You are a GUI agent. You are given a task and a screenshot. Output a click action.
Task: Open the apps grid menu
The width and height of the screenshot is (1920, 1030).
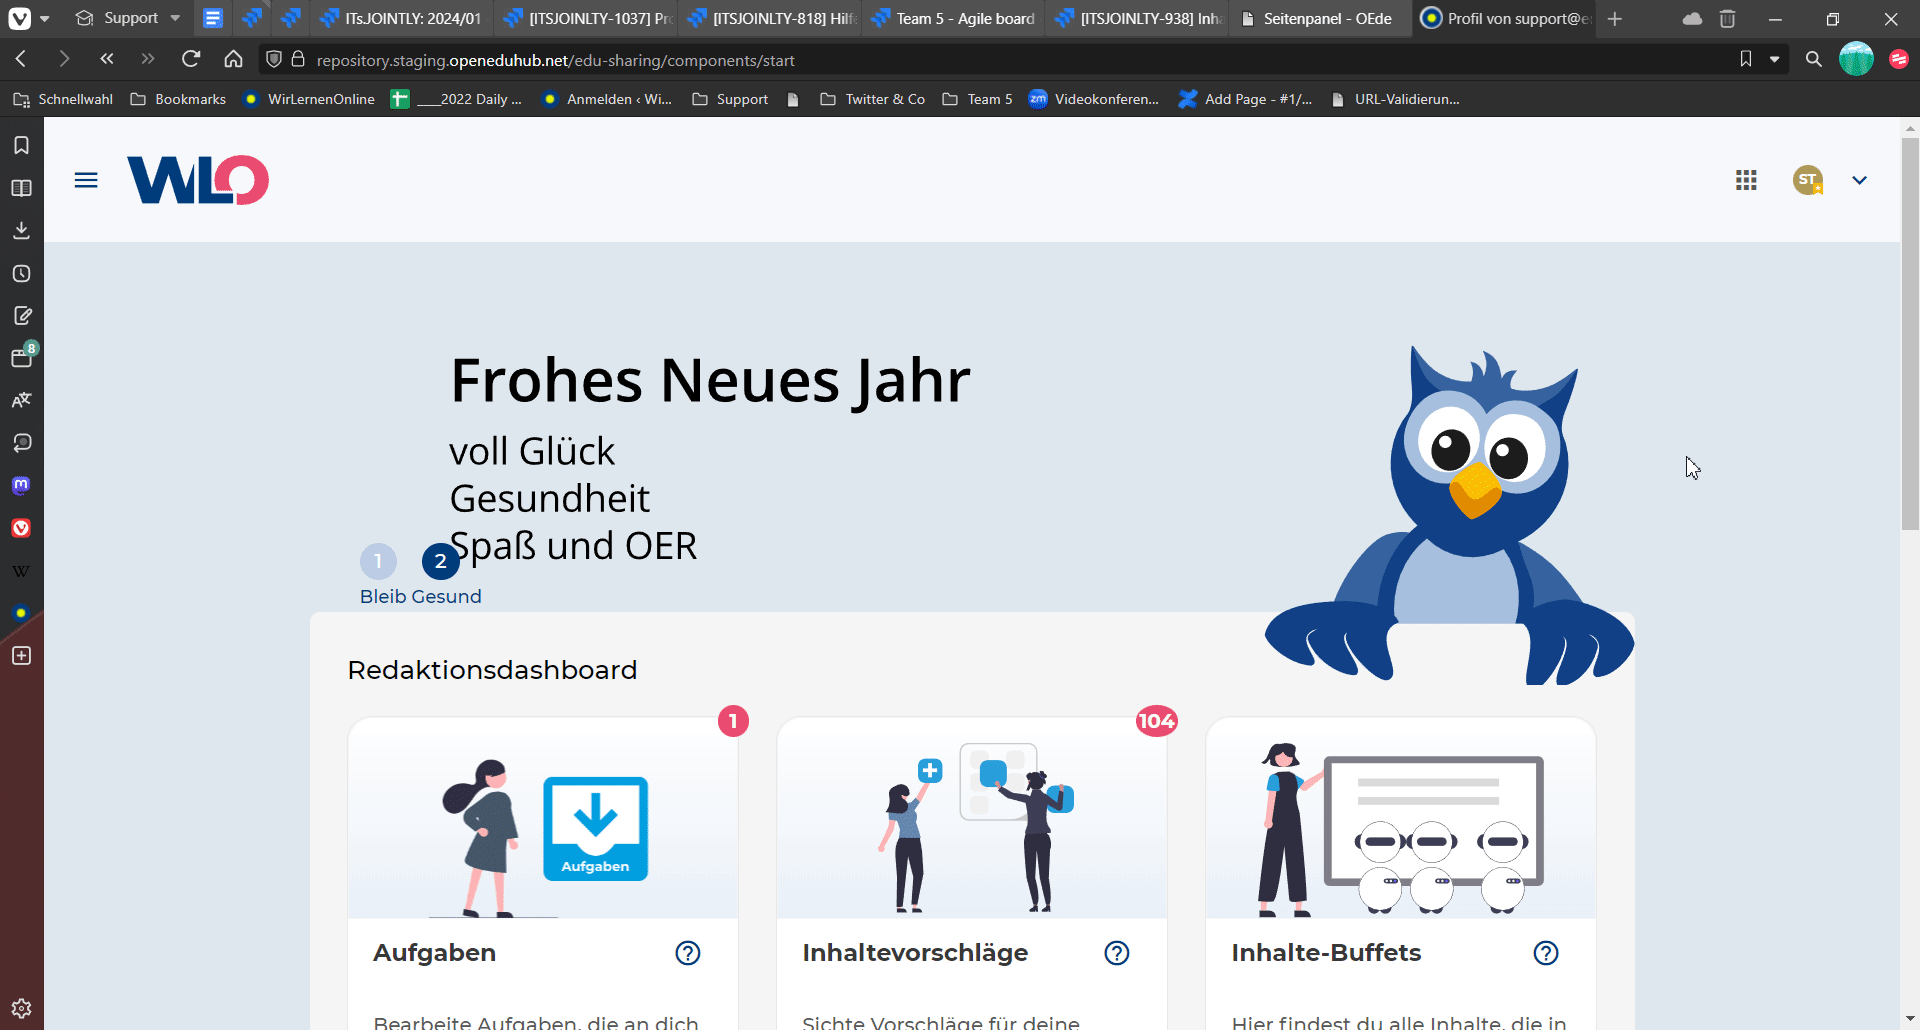[1746, 180]
